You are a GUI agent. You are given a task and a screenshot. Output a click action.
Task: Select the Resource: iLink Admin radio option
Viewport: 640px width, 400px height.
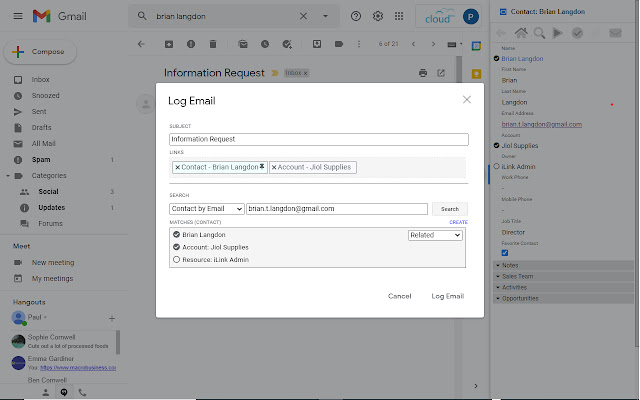[x=176, y=259]
